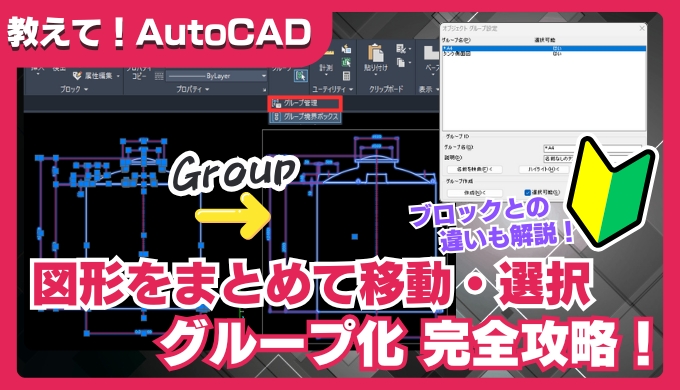Click the 選択可能 column header in dialog
Screen dimensions: 680x390
(x=545, y=40)
